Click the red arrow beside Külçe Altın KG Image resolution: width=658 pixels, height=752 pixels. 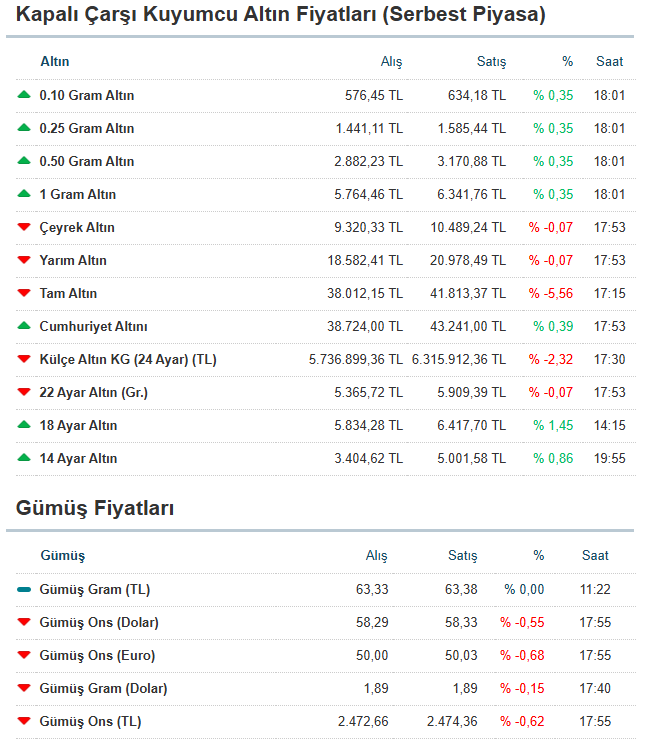click(x=24, y=360)
